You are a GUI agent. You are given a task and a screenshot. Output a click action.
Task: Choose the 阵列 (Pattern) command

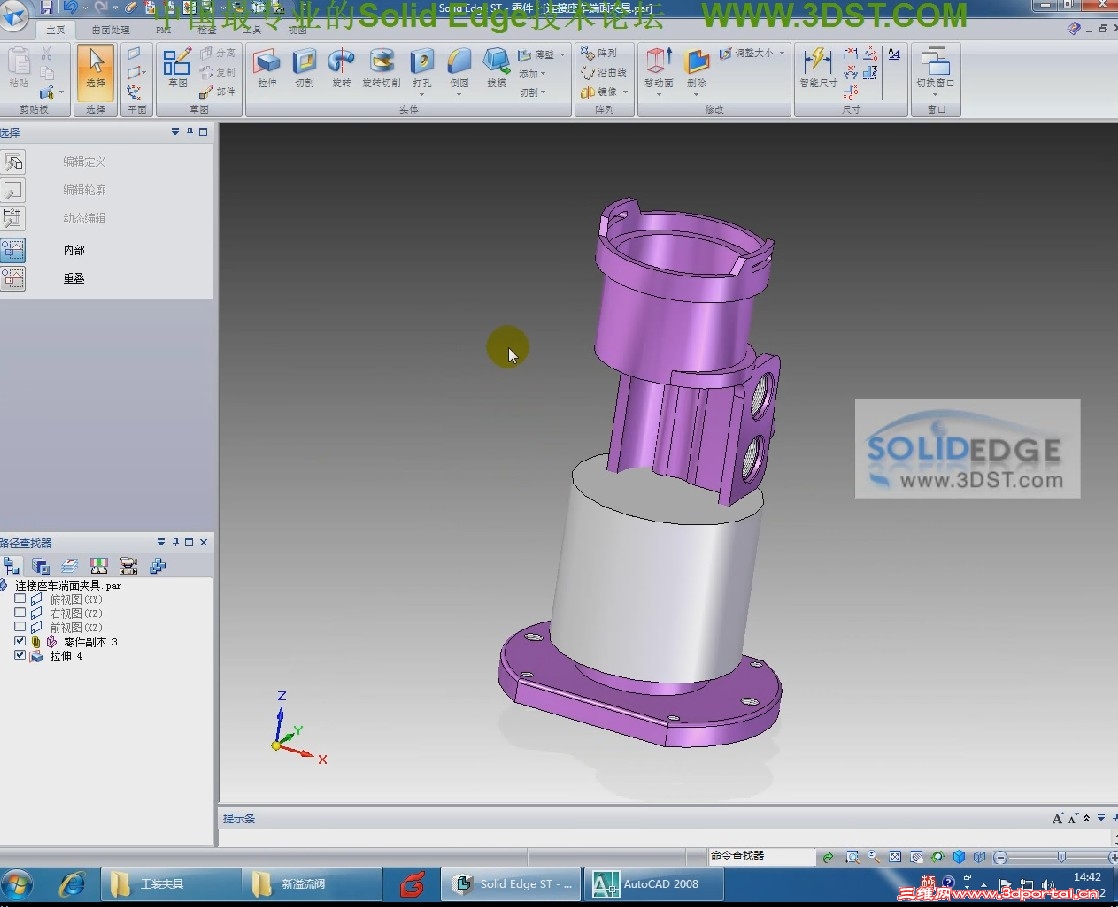pos(599,53)
